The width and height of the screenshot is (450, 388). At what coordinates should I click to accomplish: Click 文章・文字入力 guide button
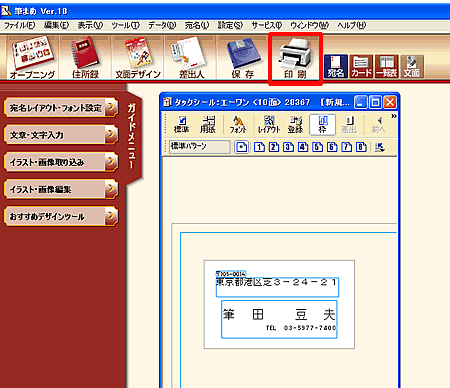[x=61, y=135]
